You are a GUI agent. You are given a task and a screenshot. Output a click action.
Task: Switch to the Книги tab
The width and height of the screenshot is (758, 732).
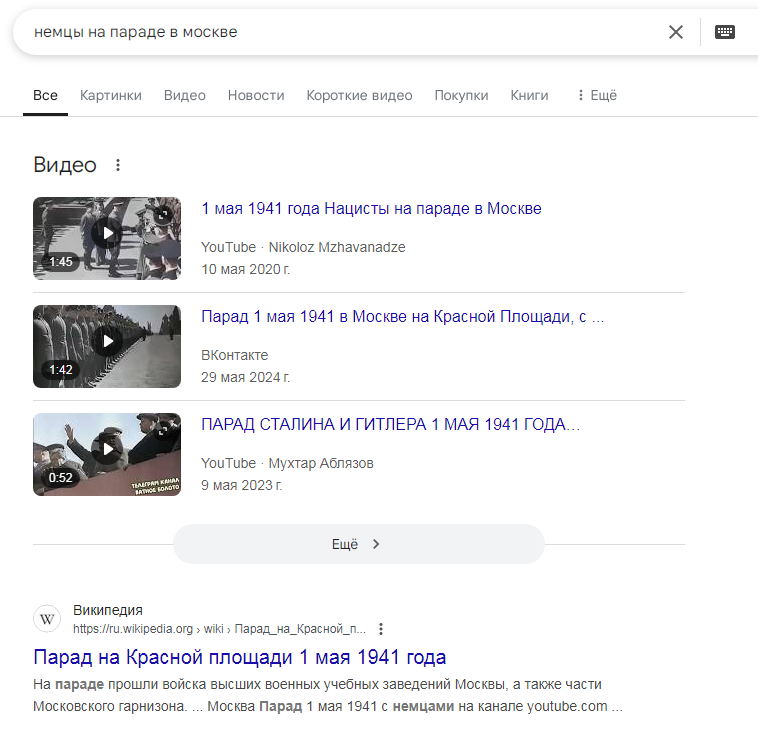click(529, 95)
